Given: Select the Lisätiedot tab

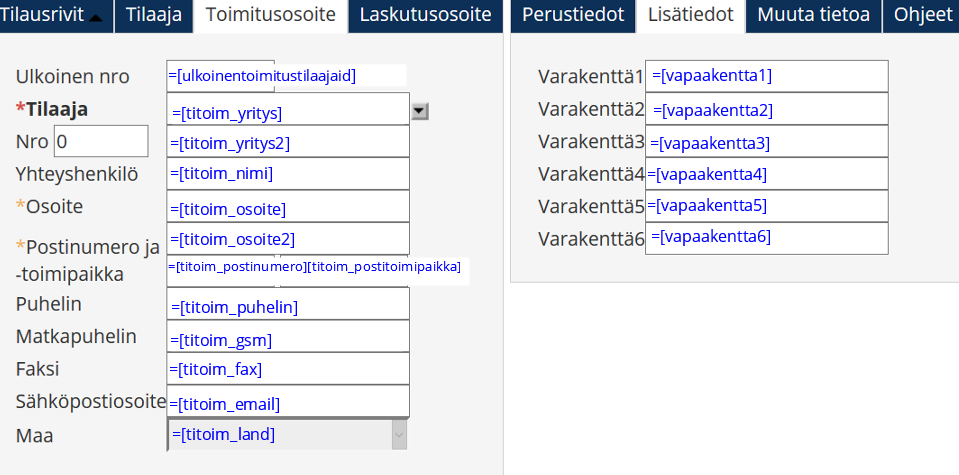Looking at the screenshot, I should [691, 15].
